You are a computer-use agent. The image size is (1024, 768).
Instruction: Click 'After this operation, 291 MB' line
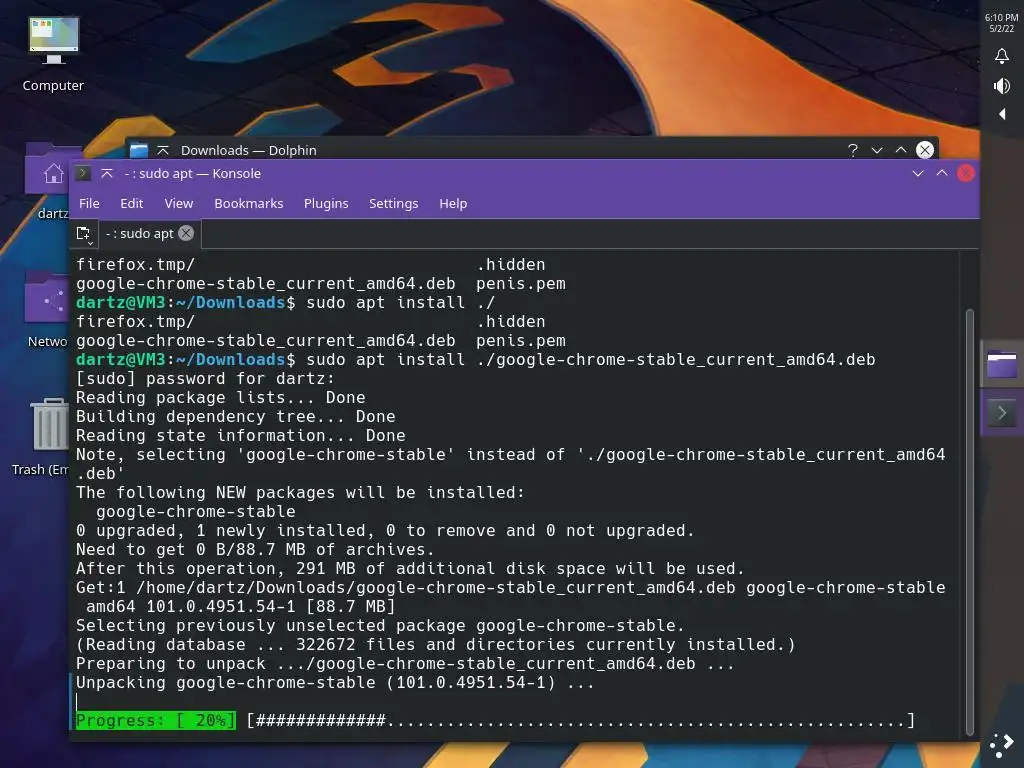pyautogui.click(x=410, y=568)
